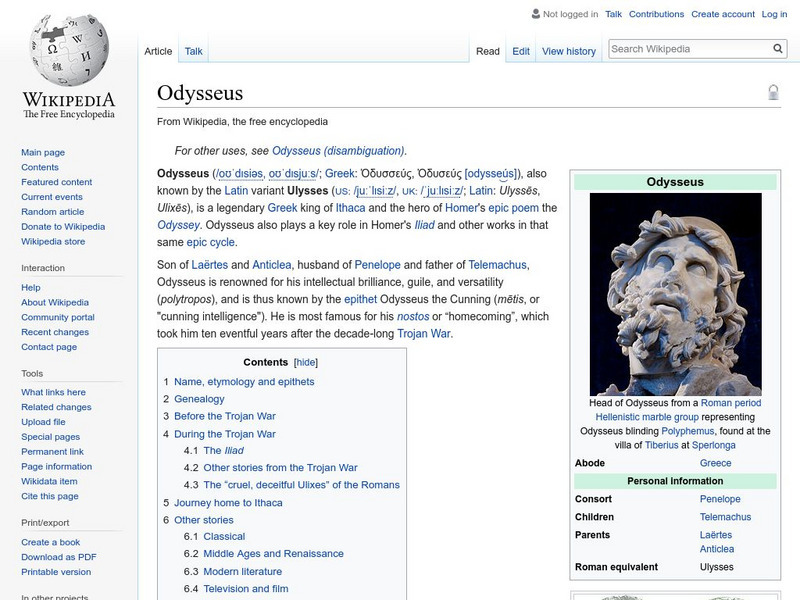Click Permanent link in Tools
The image size is (800, 600).
coord(52,451)
